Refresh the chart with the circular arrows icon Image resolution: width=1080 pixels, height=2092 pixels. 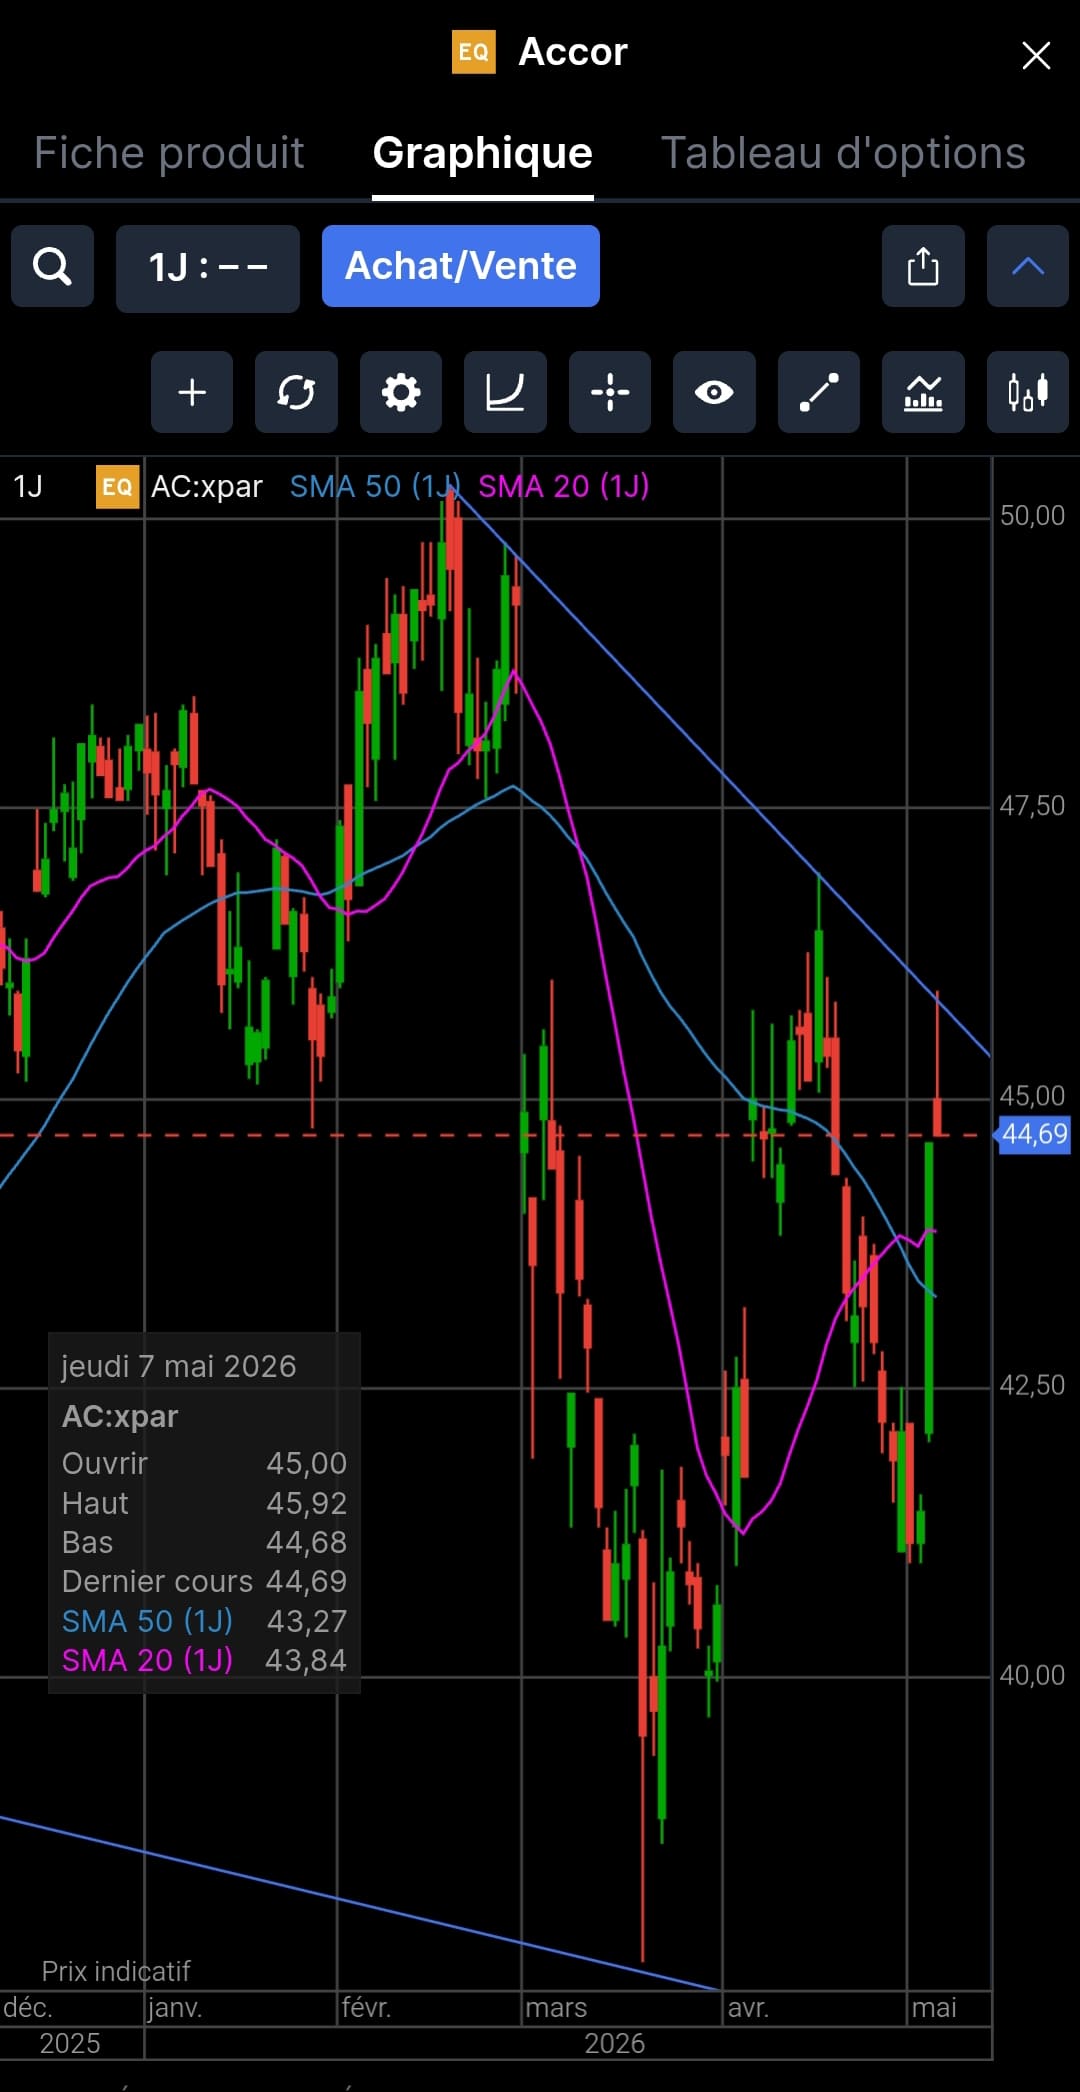[296, 392]
